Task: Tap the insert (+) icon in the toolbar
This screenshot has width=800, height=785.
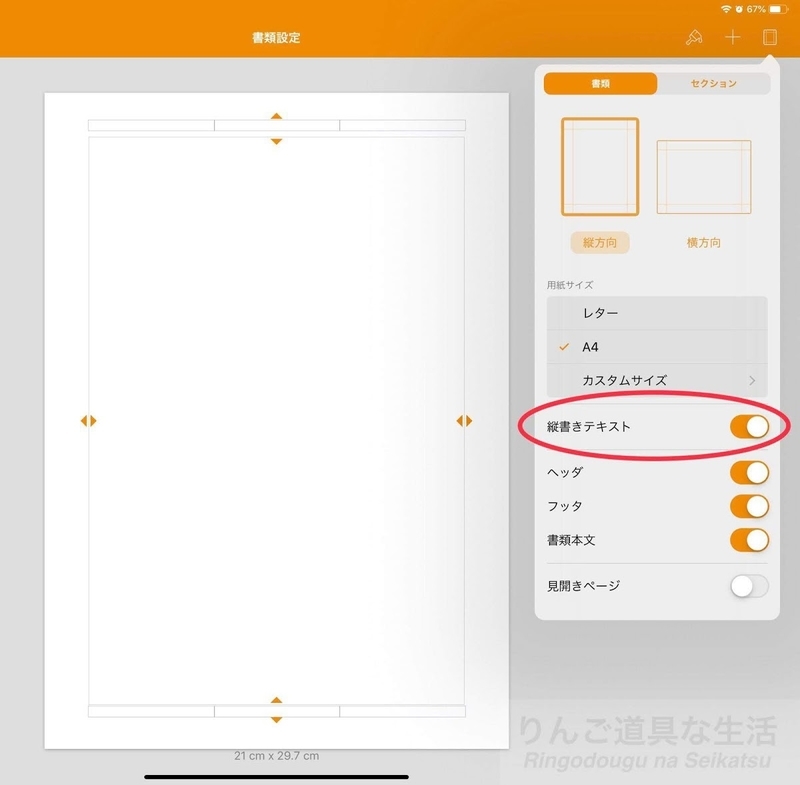Action: pos(731,39)
